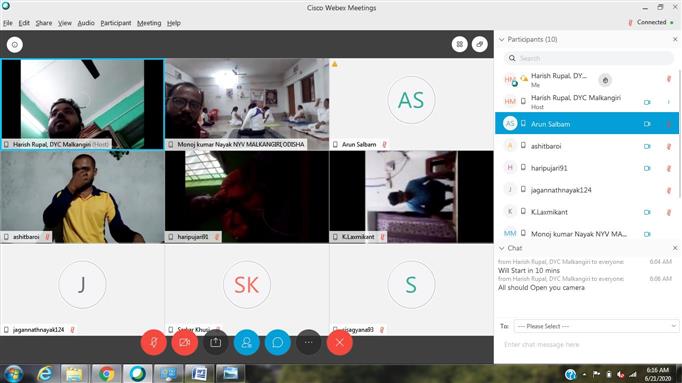682x383 pixels.
Task: Click the link icon beside the layout button
Action: (x=480, y=44)
